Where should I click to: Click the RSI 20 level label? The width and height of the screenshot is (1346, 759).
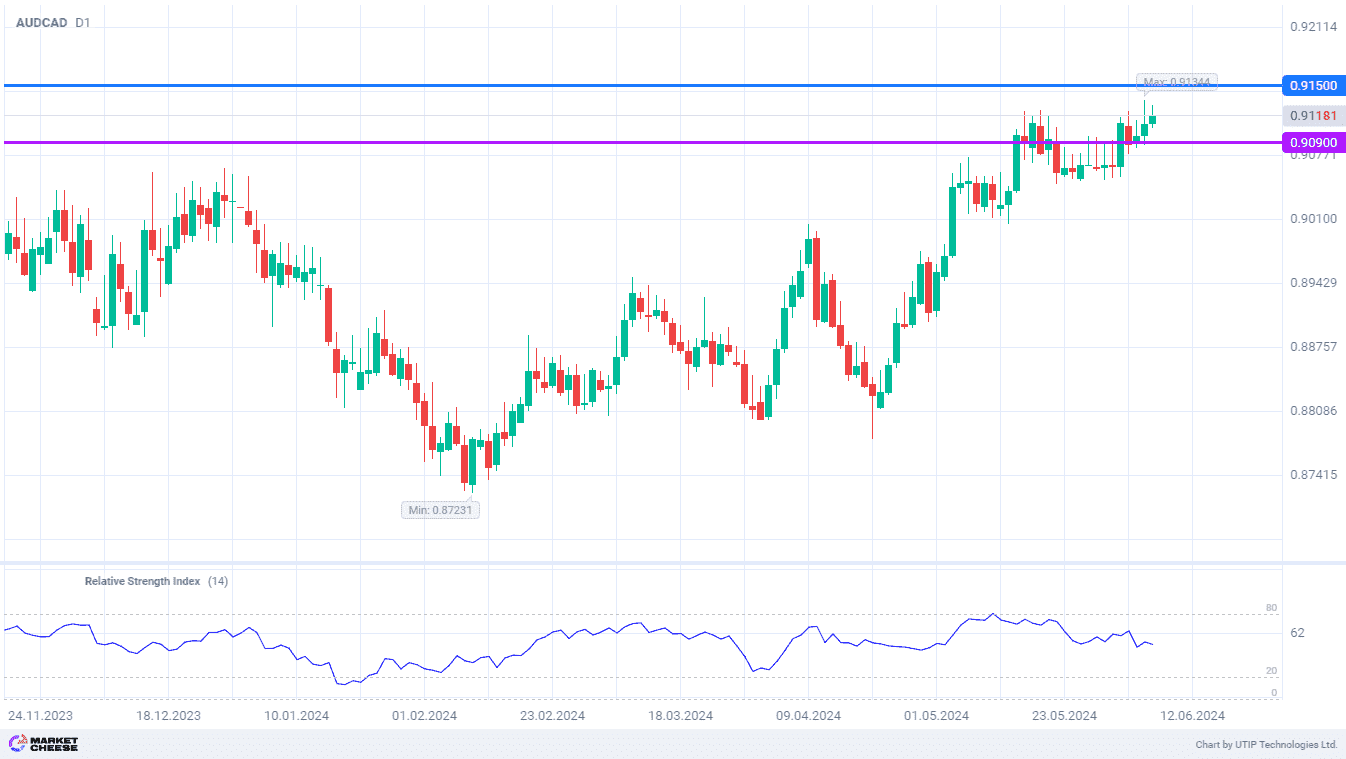coord(1271,671)
